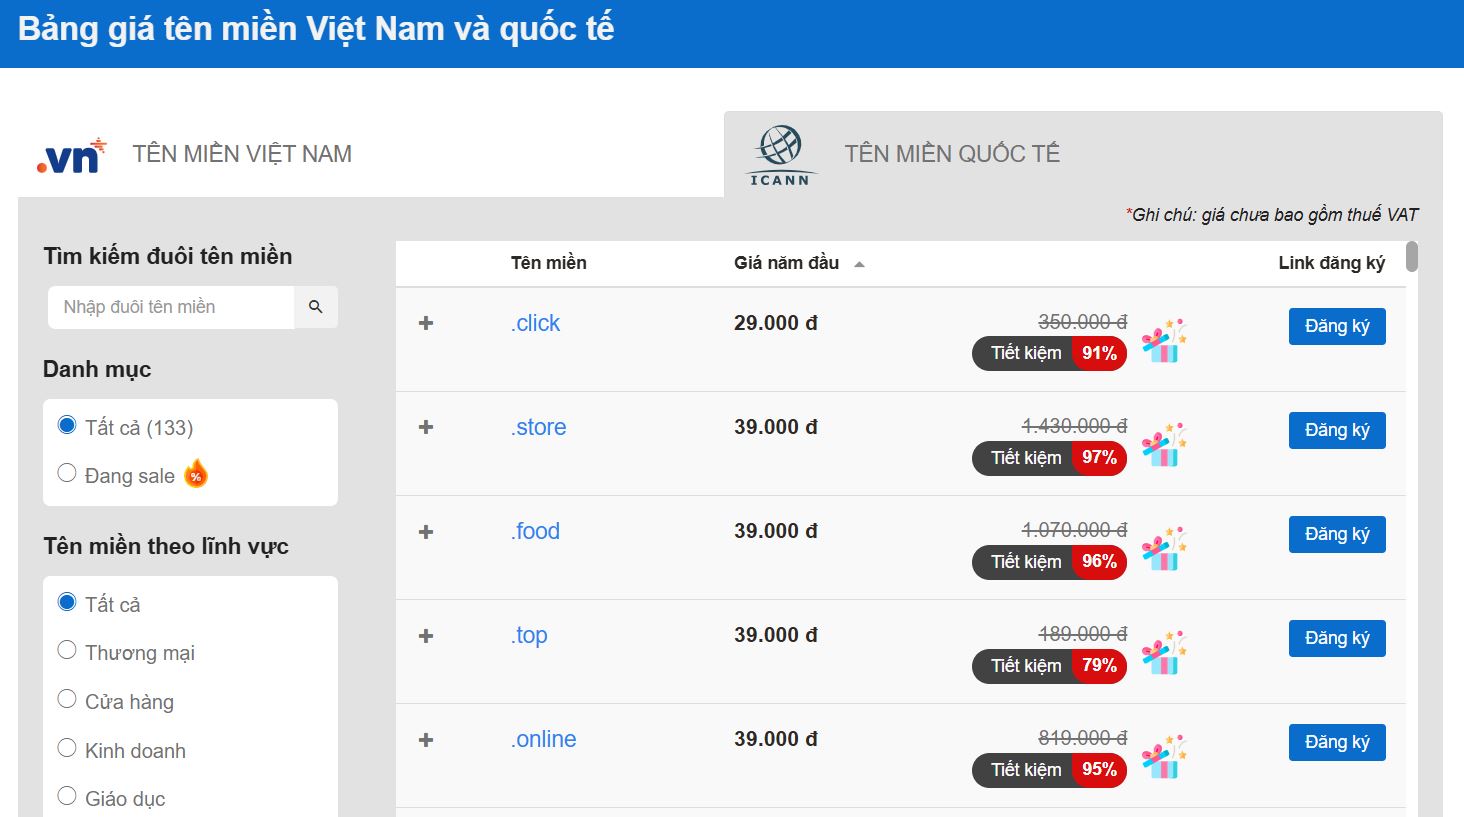Open the .online domain link
Viewport: 1464px width, 817px height.
544,739
